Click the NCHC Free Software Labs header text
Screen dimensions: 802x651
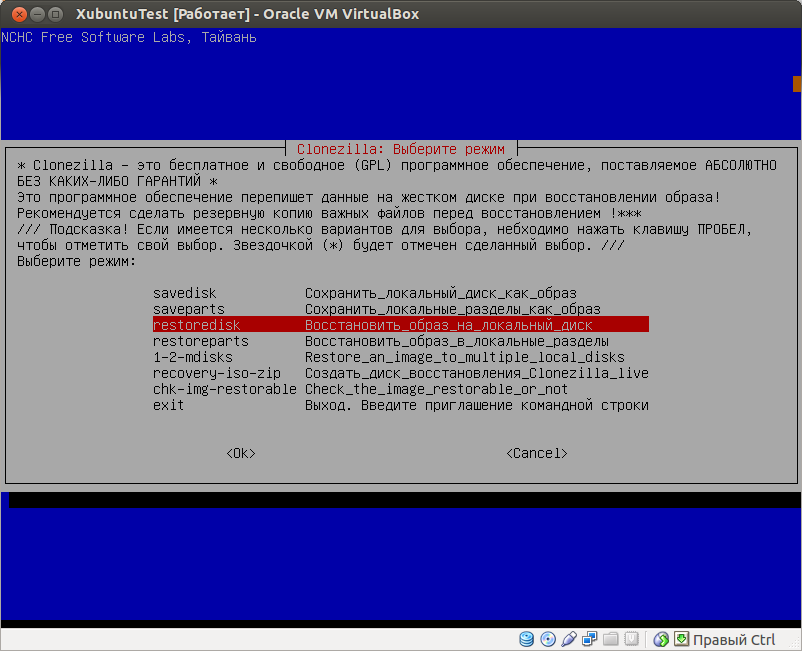pos(128,37)
